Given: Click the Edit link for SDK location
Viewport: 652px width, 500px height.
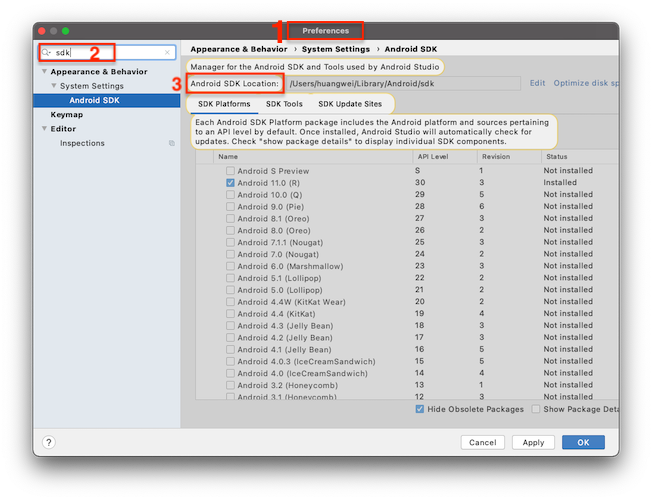Looking at the screenshot, I should click(x=537, y=84).
